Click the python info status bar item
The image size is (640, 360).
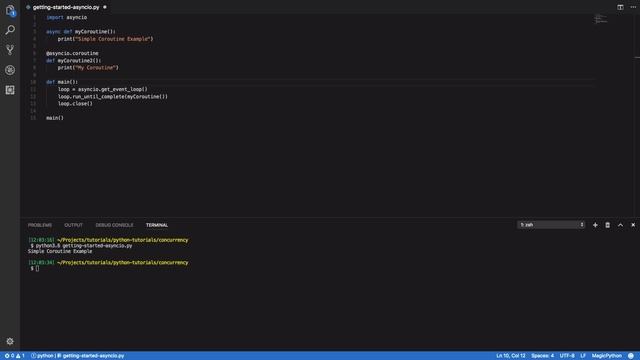click(42, 356)
